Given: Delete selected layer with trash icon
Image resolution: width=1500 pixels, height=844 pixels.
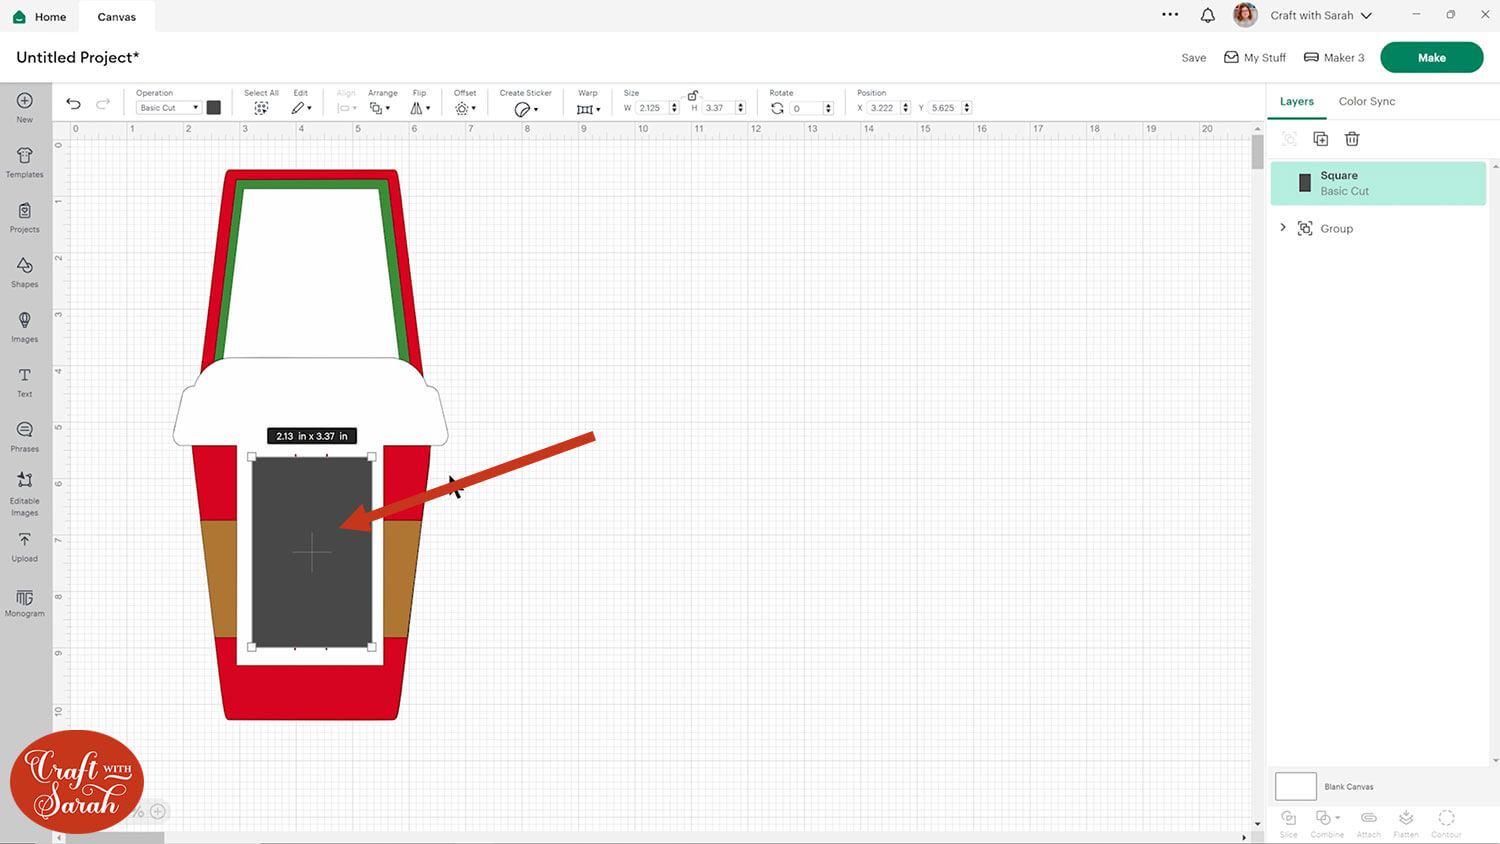Looking at the screenshot, I should pyautogui.click(x=1352, y=139).
